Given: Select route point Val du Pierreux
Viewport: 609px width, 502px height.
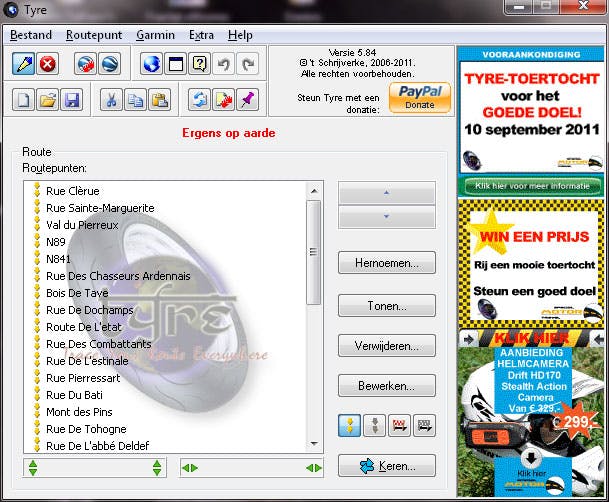Looking at the screenshot, I should point(82,225).
